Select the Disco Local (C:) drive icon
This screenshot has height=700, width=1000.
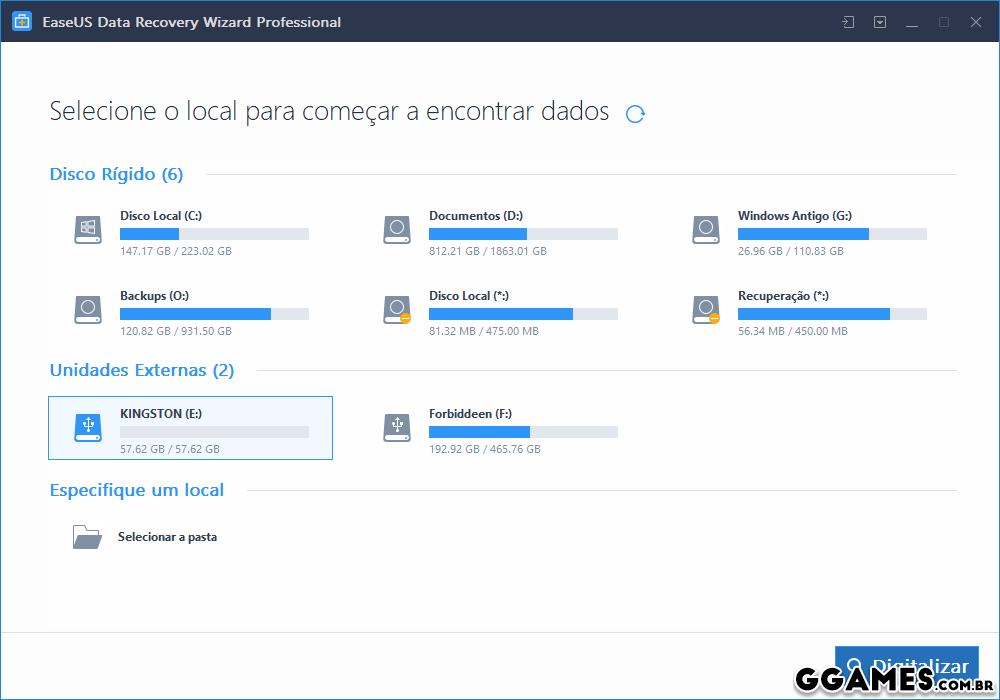[x=88, y=229]
